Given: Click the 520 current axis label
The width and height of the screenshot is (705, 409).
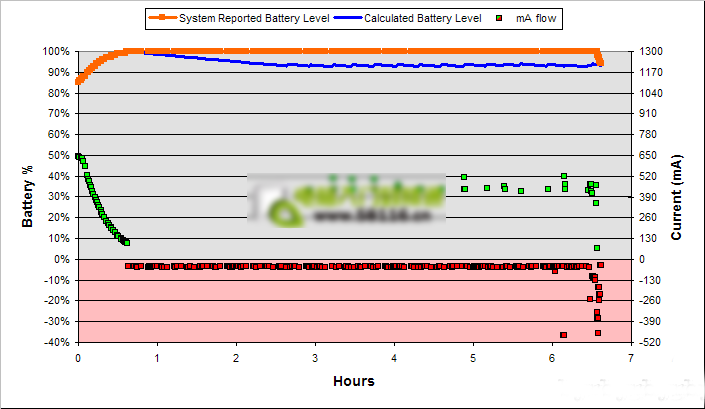Looking at the screenshot, I should (648, 176).
